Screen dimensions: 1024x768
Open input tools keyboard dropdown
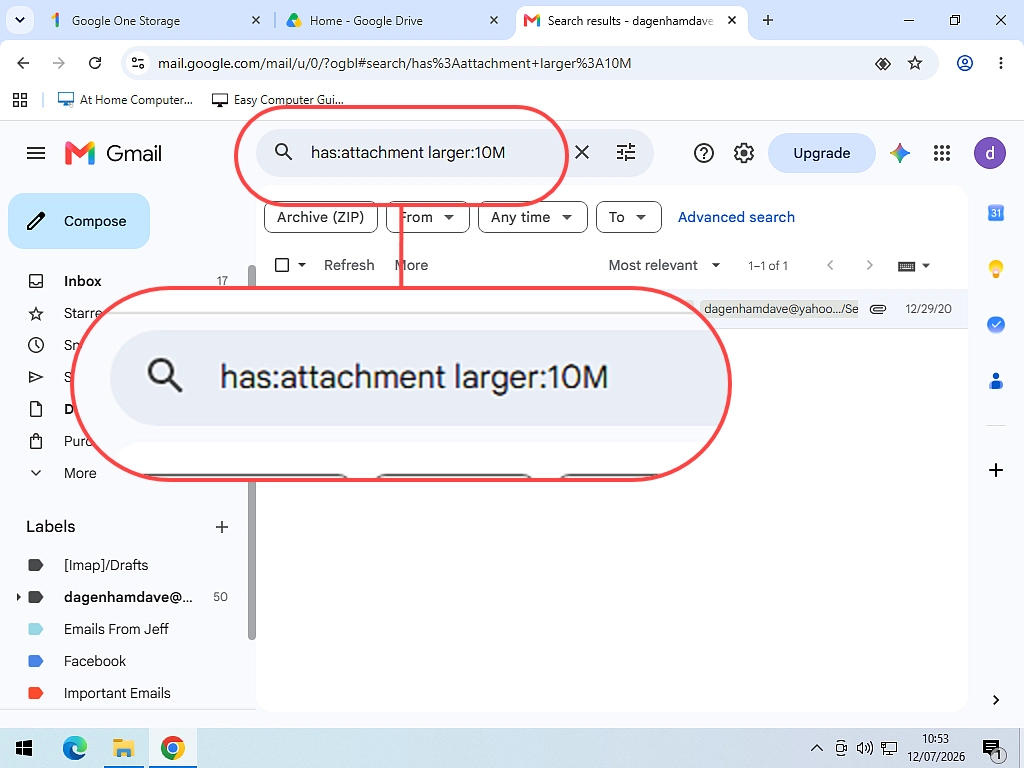[x=914, y=266]
